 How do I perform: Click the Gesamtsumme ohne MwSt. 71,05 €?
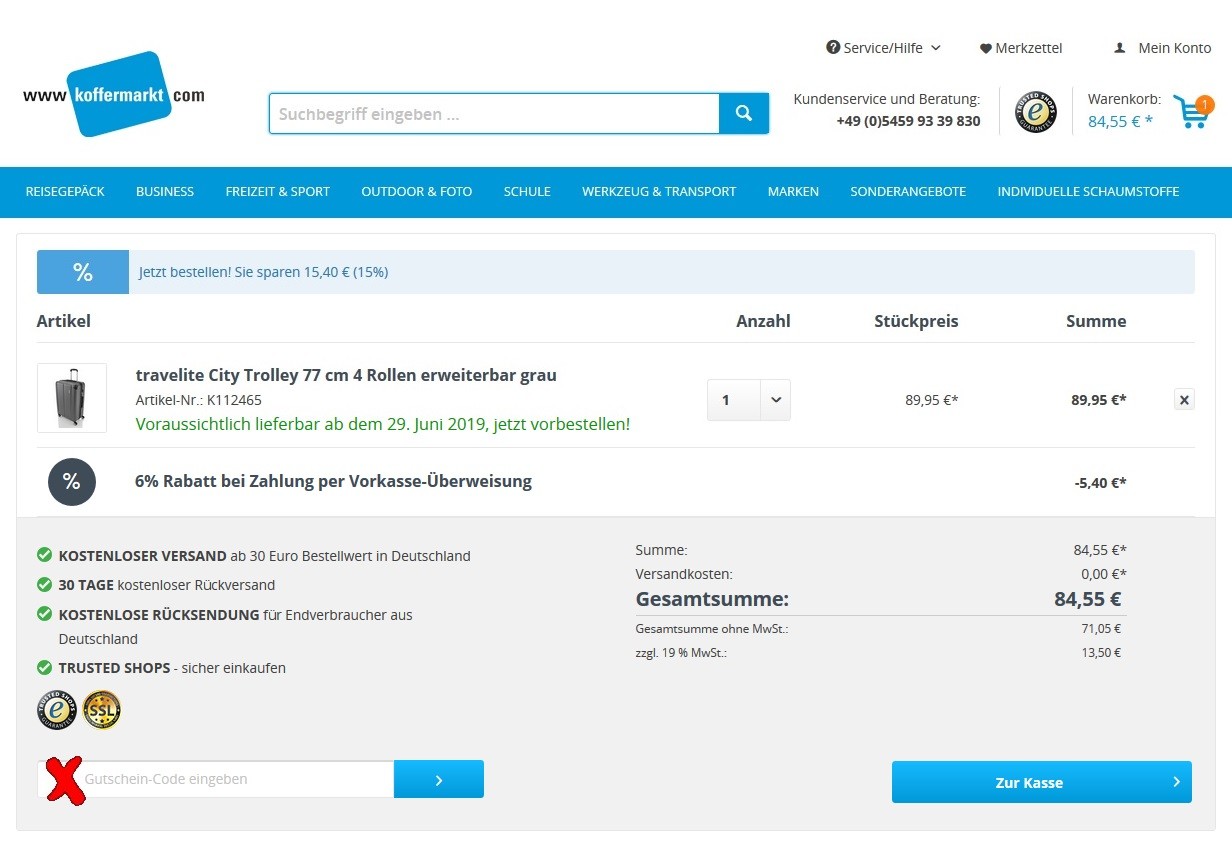1102,629
